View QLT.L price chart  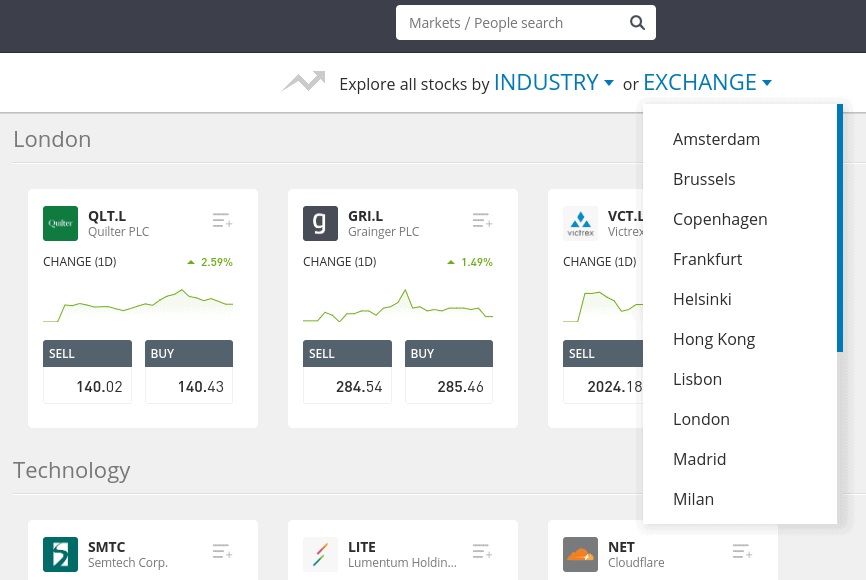pyautogui.click(x=138, y=305)
